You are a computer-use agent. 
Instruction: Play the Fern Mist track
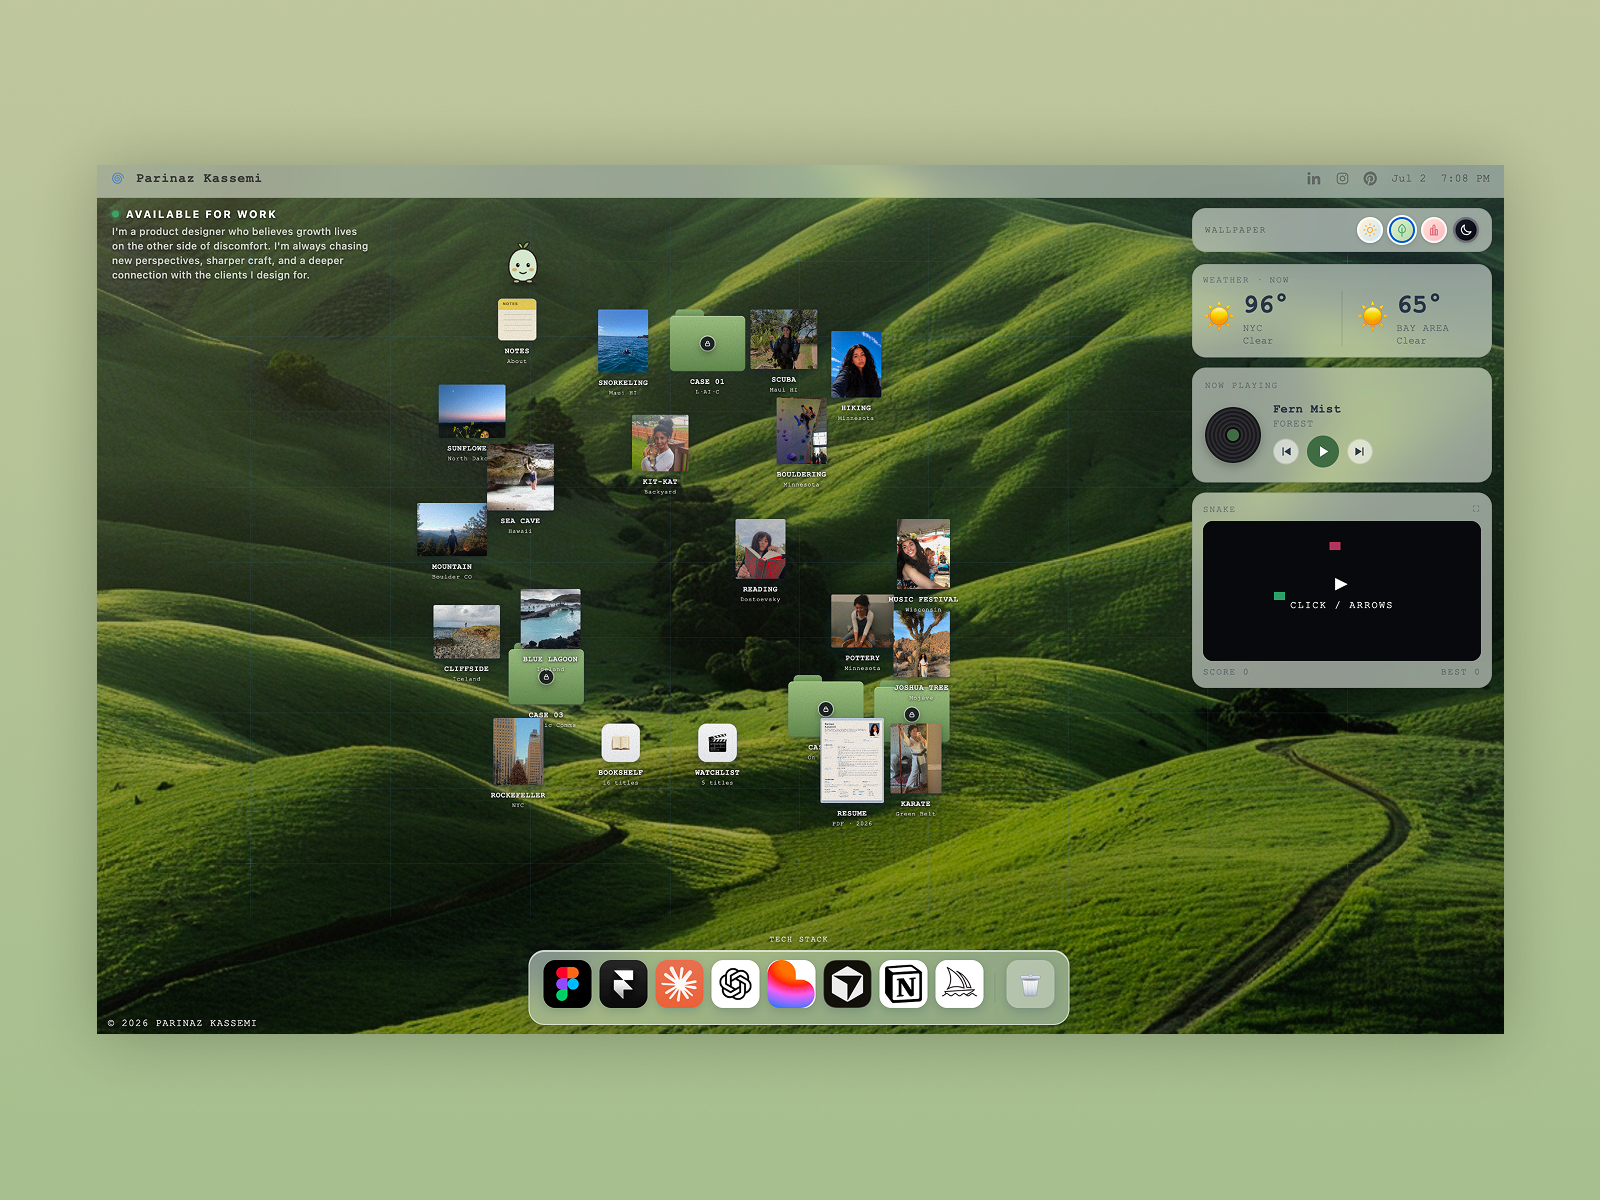pyautogui.click(x=1323, y=451)
